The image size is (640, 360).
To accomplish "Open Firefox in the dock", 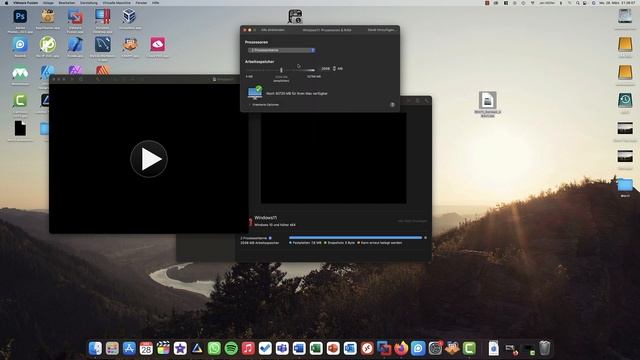I will pos(401,348).
